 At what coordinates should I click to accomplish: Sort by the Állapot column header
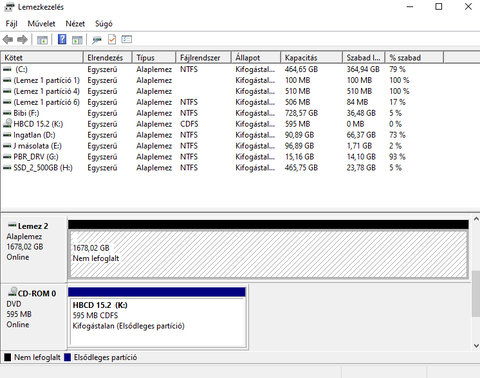click(x=256, y=57)
